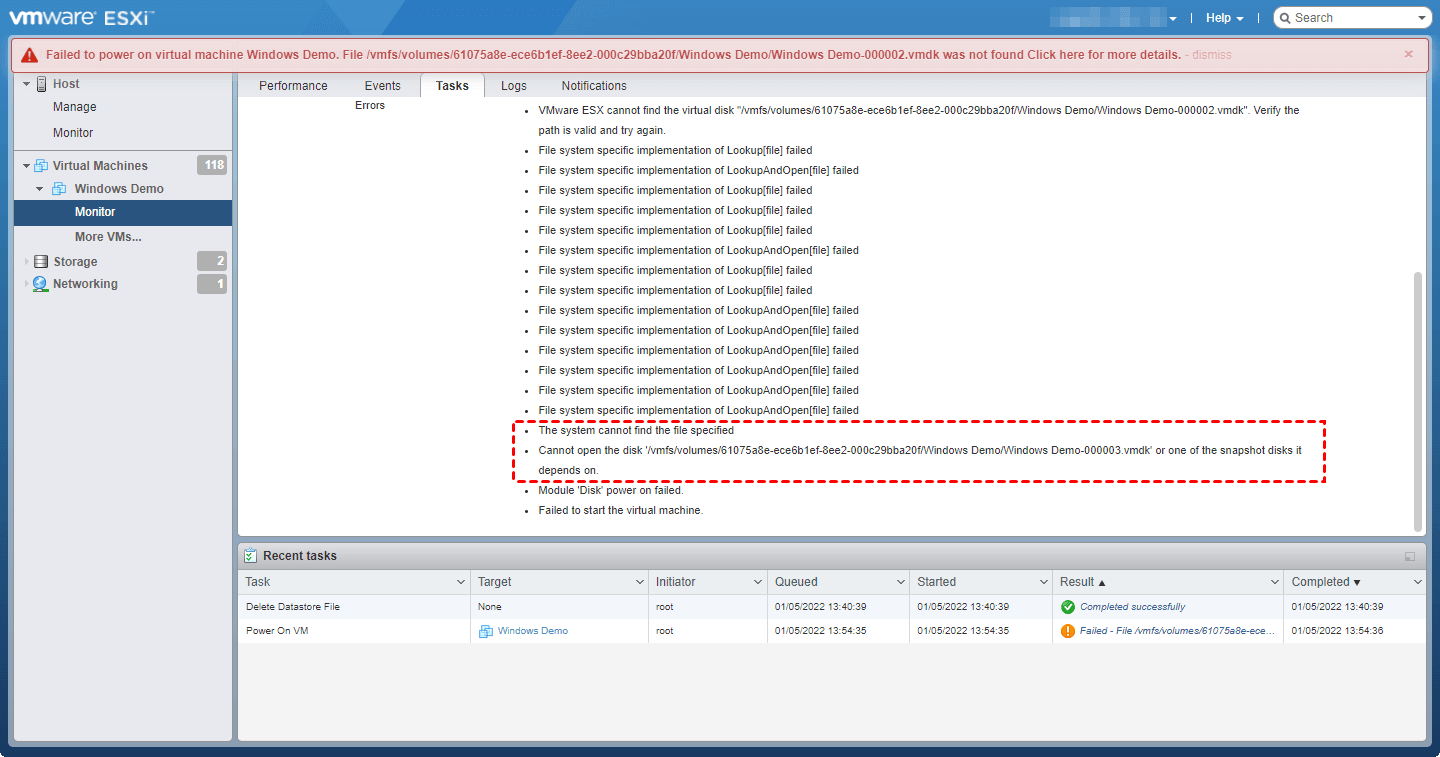The width and height of the screenshot is (1440, 757).
Task: Click 'VMware ESX cannot find the virtual disk' message
Action: coord(919,120)
